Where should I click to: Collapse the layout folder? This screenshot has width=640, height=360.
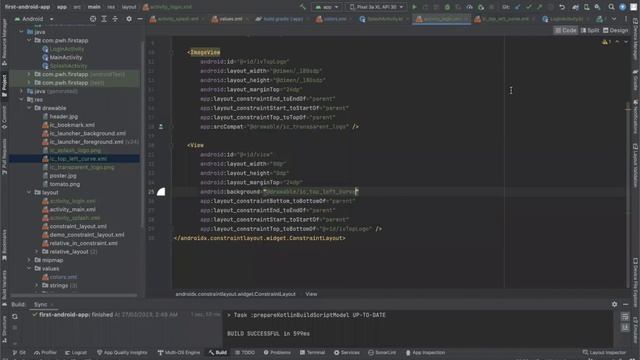tap(29, 192)
